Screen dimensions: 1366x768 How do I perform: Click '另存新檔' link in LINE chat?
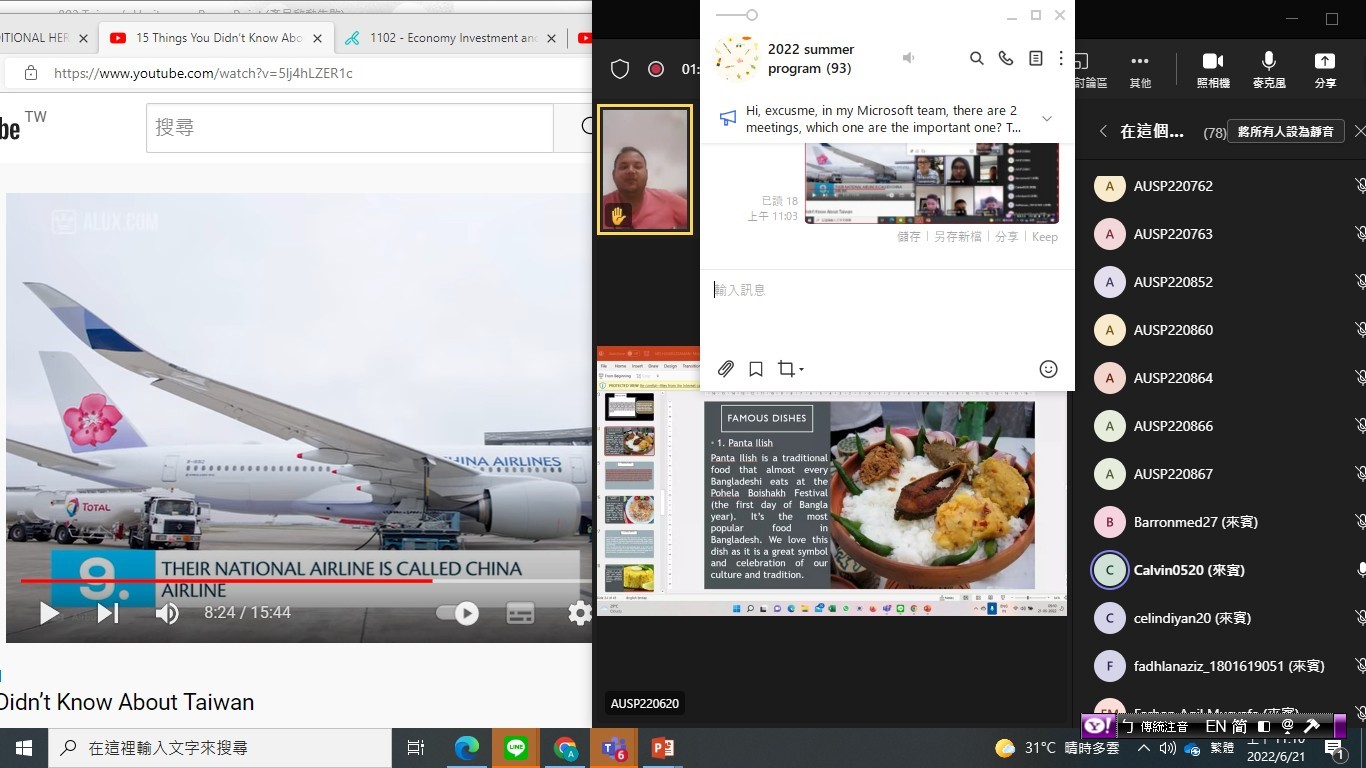pyautogui.click(x=958, y=237)
